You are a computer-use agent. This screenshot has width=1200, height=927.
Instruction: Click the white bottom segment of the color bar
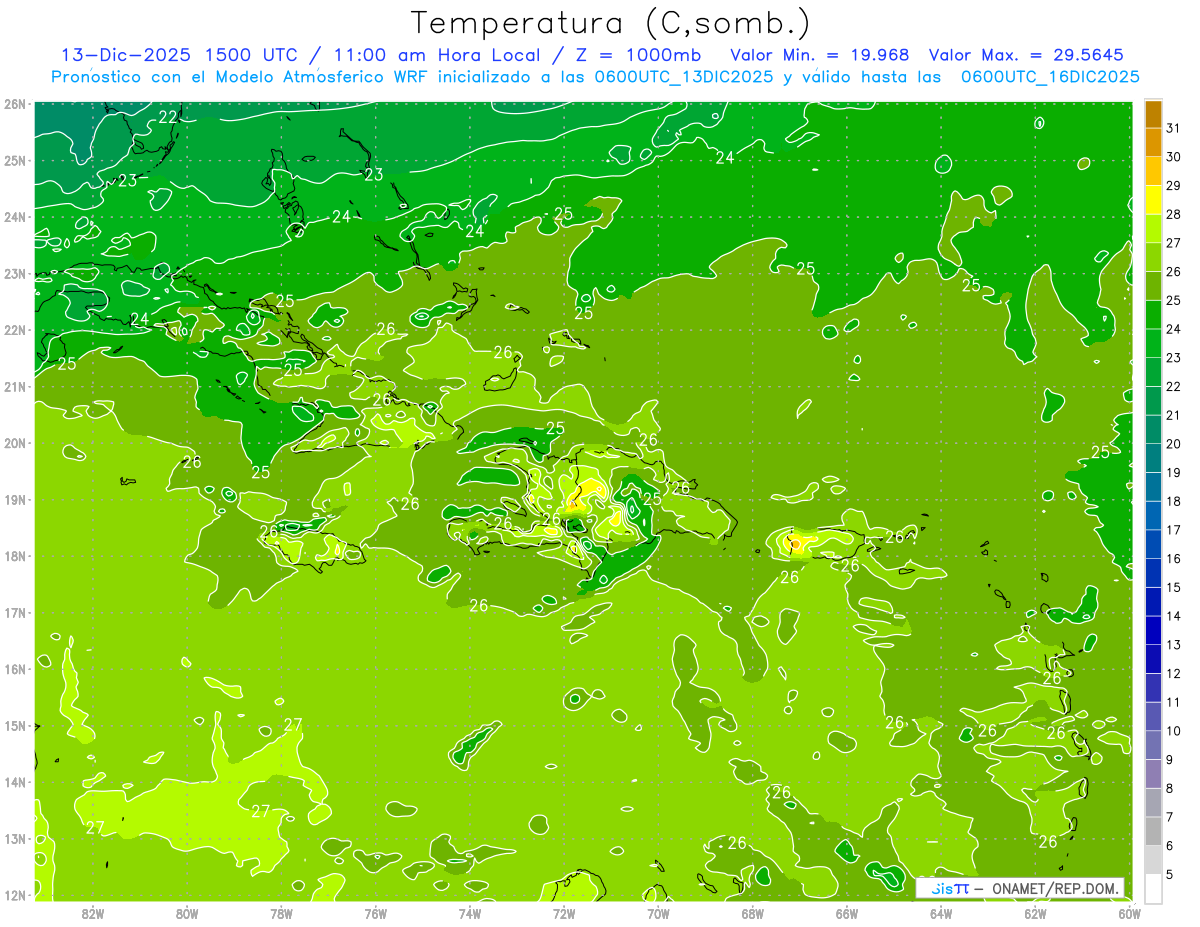tap(1153, 888)
